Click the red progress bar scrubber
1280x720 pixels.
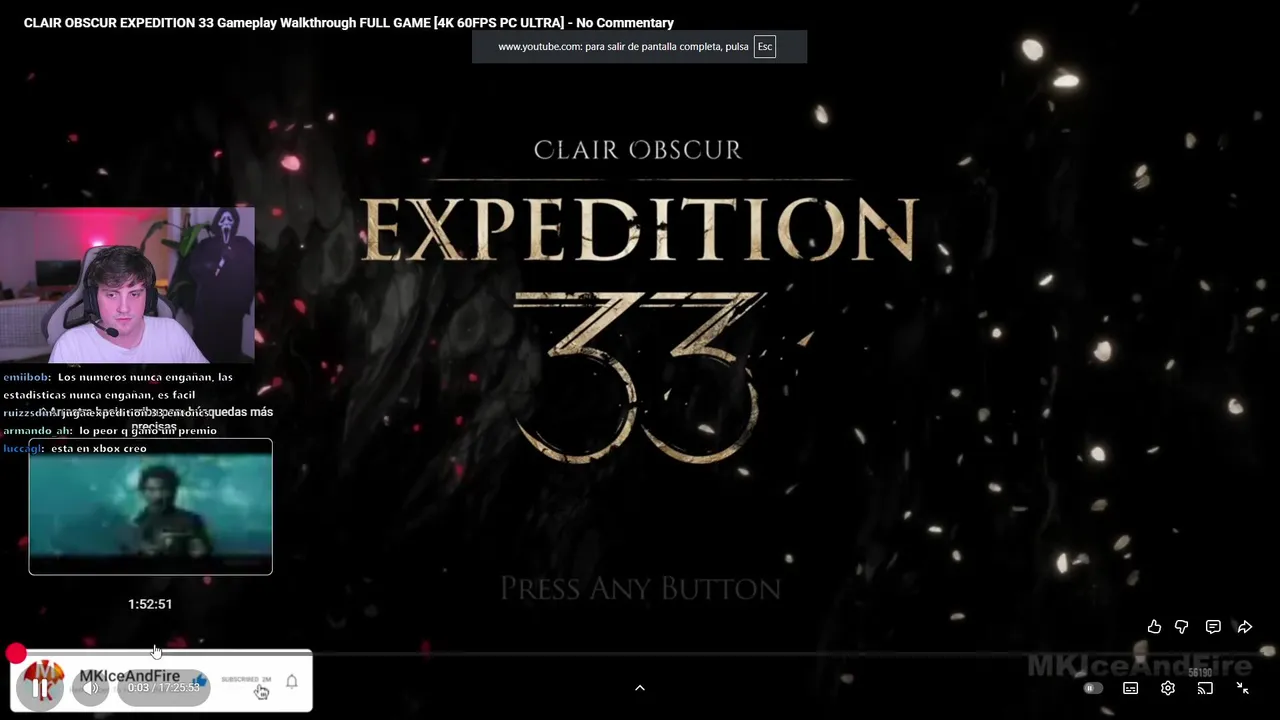coord(16,654)
